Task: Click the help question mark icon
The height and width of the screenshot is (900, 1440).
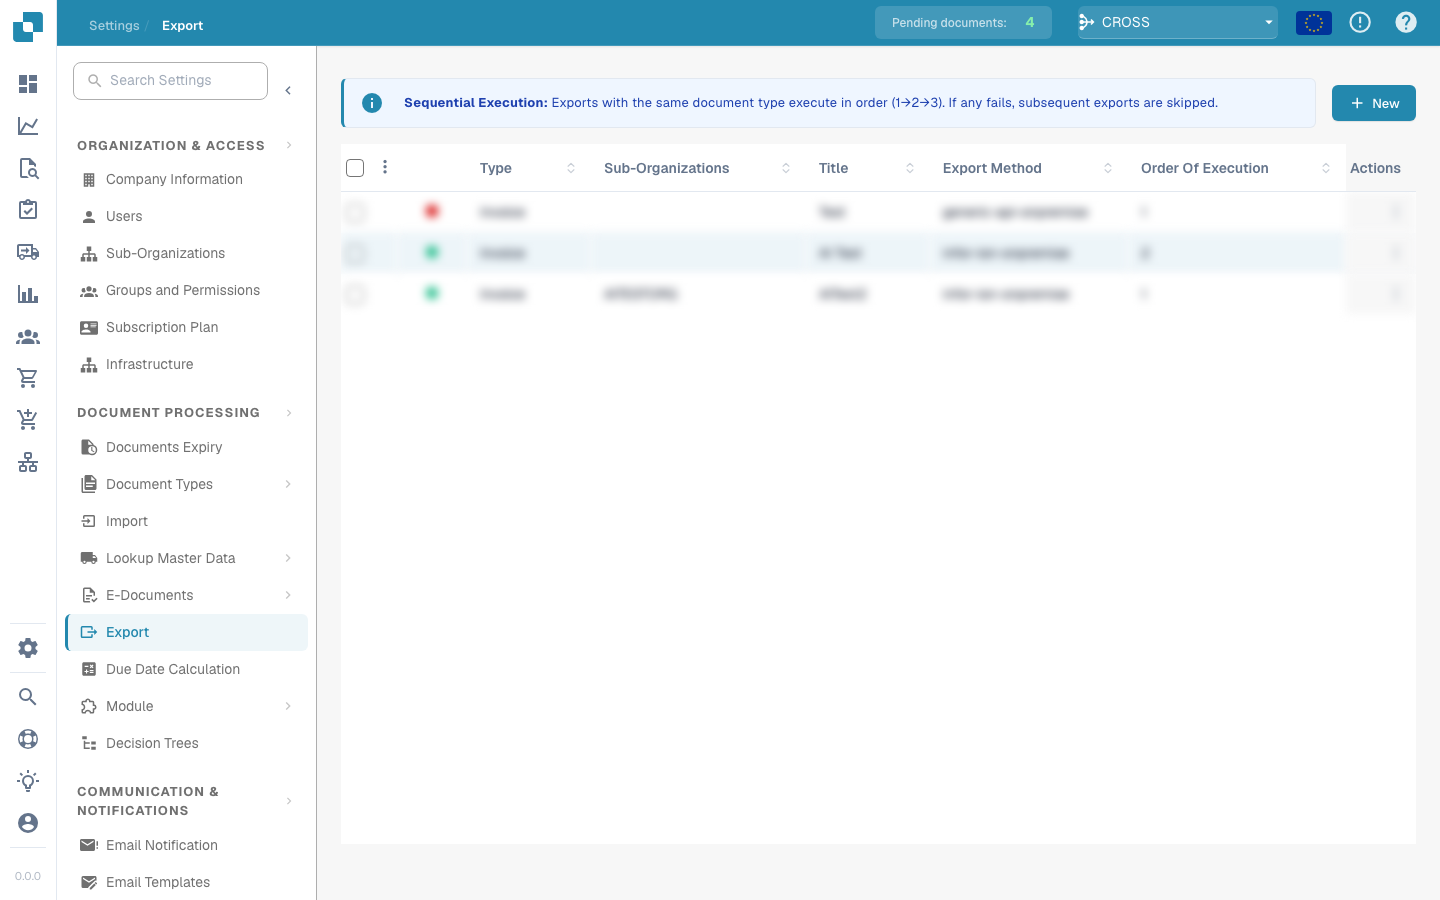Action: [1406, 22]
